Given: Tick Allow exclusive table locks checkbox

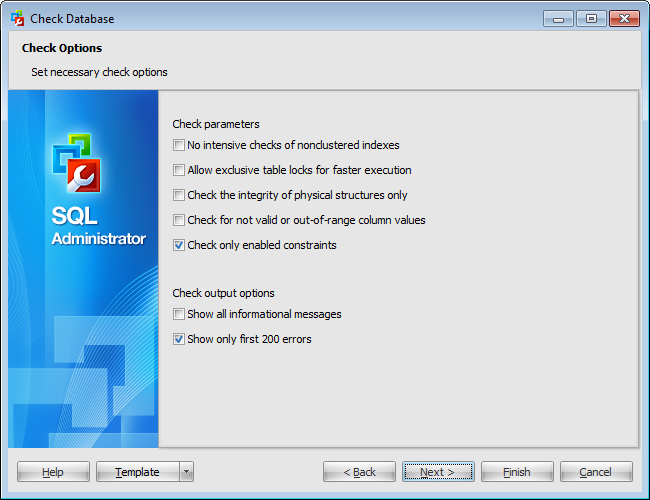Looking at the screenshot, I should [x=179, y=170].
